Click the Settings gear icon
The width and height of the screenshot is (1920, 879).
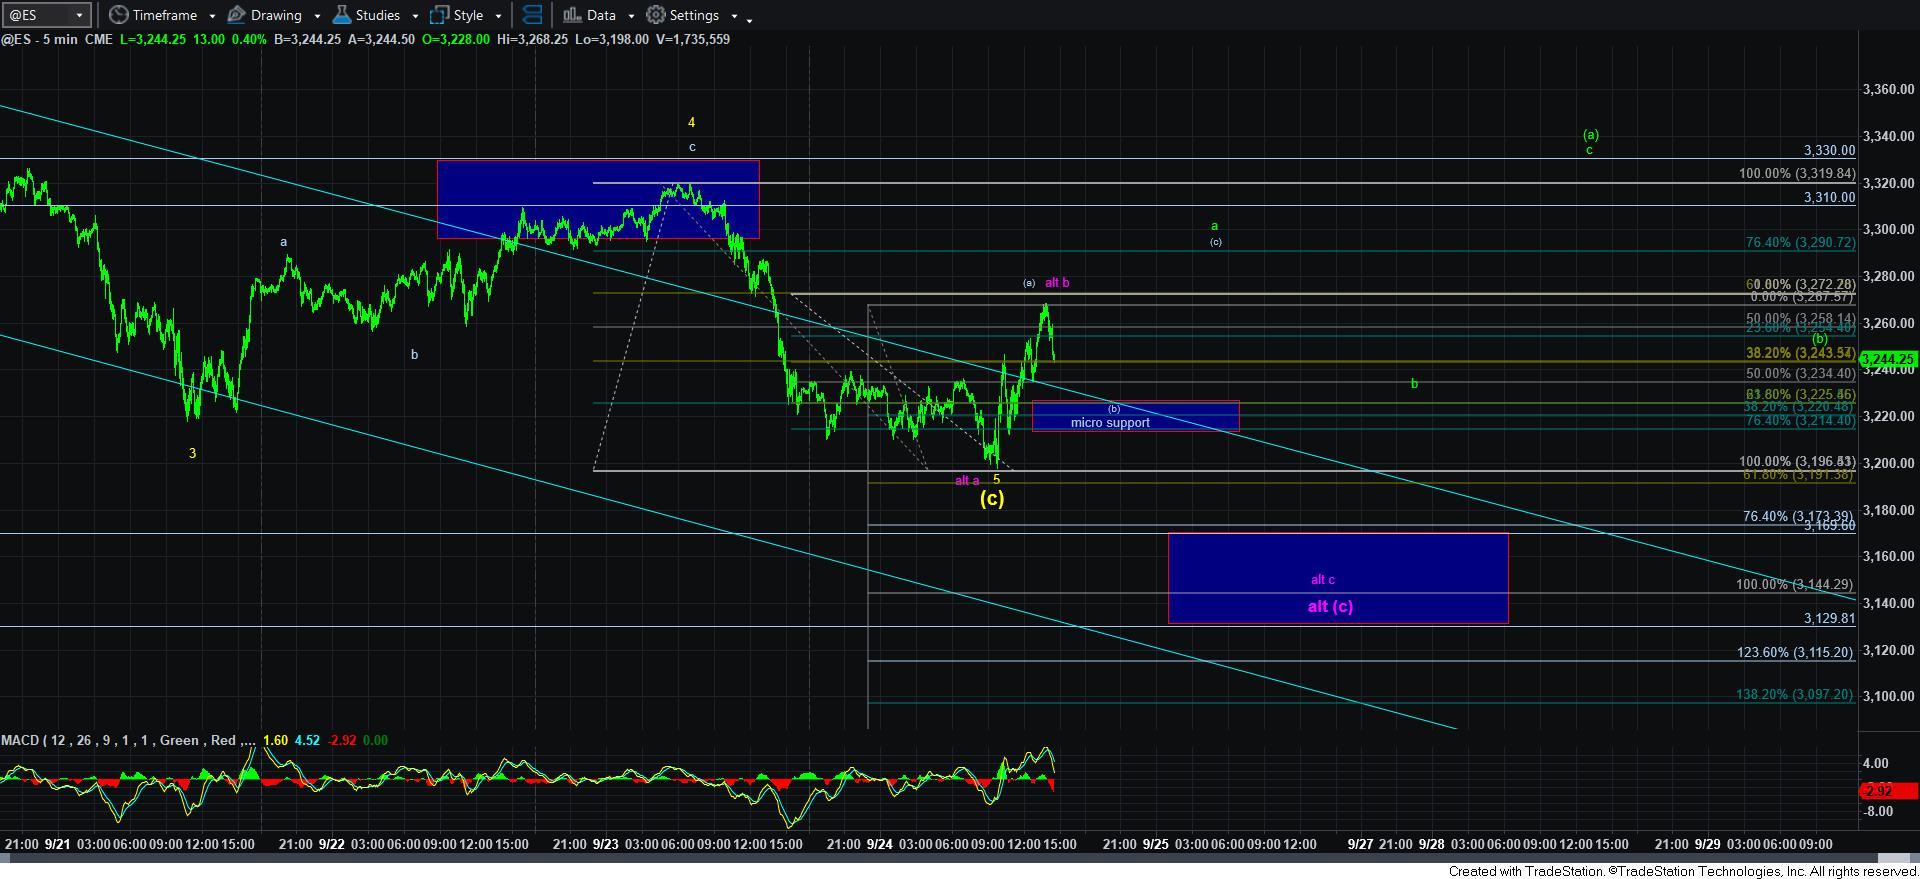[656, 15]
